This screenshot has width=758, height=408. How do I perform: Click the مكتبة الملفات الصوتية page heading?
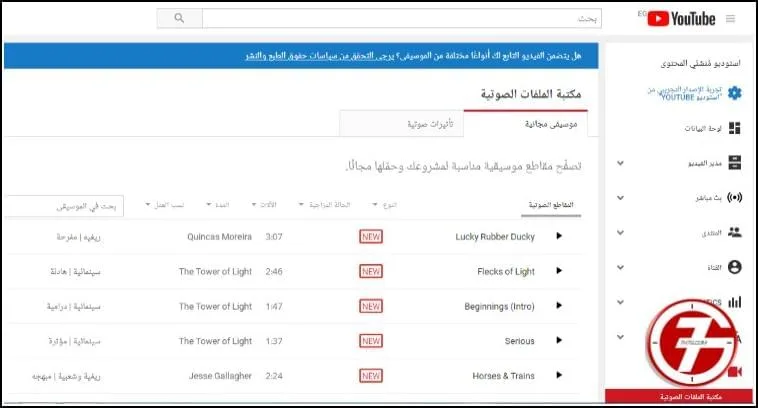tap(531, 94)
